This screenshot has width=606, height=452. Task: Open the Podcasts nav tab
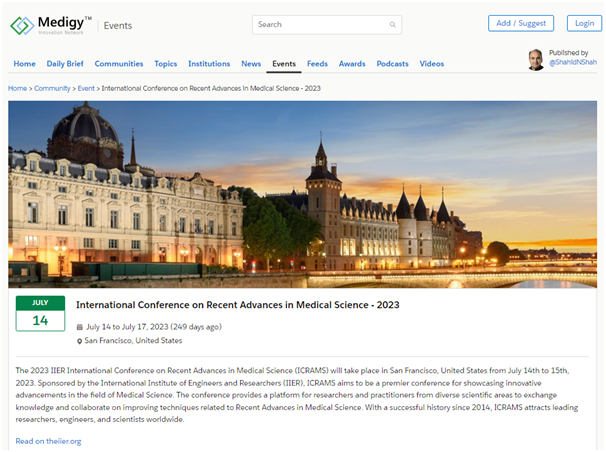point(392,64)
